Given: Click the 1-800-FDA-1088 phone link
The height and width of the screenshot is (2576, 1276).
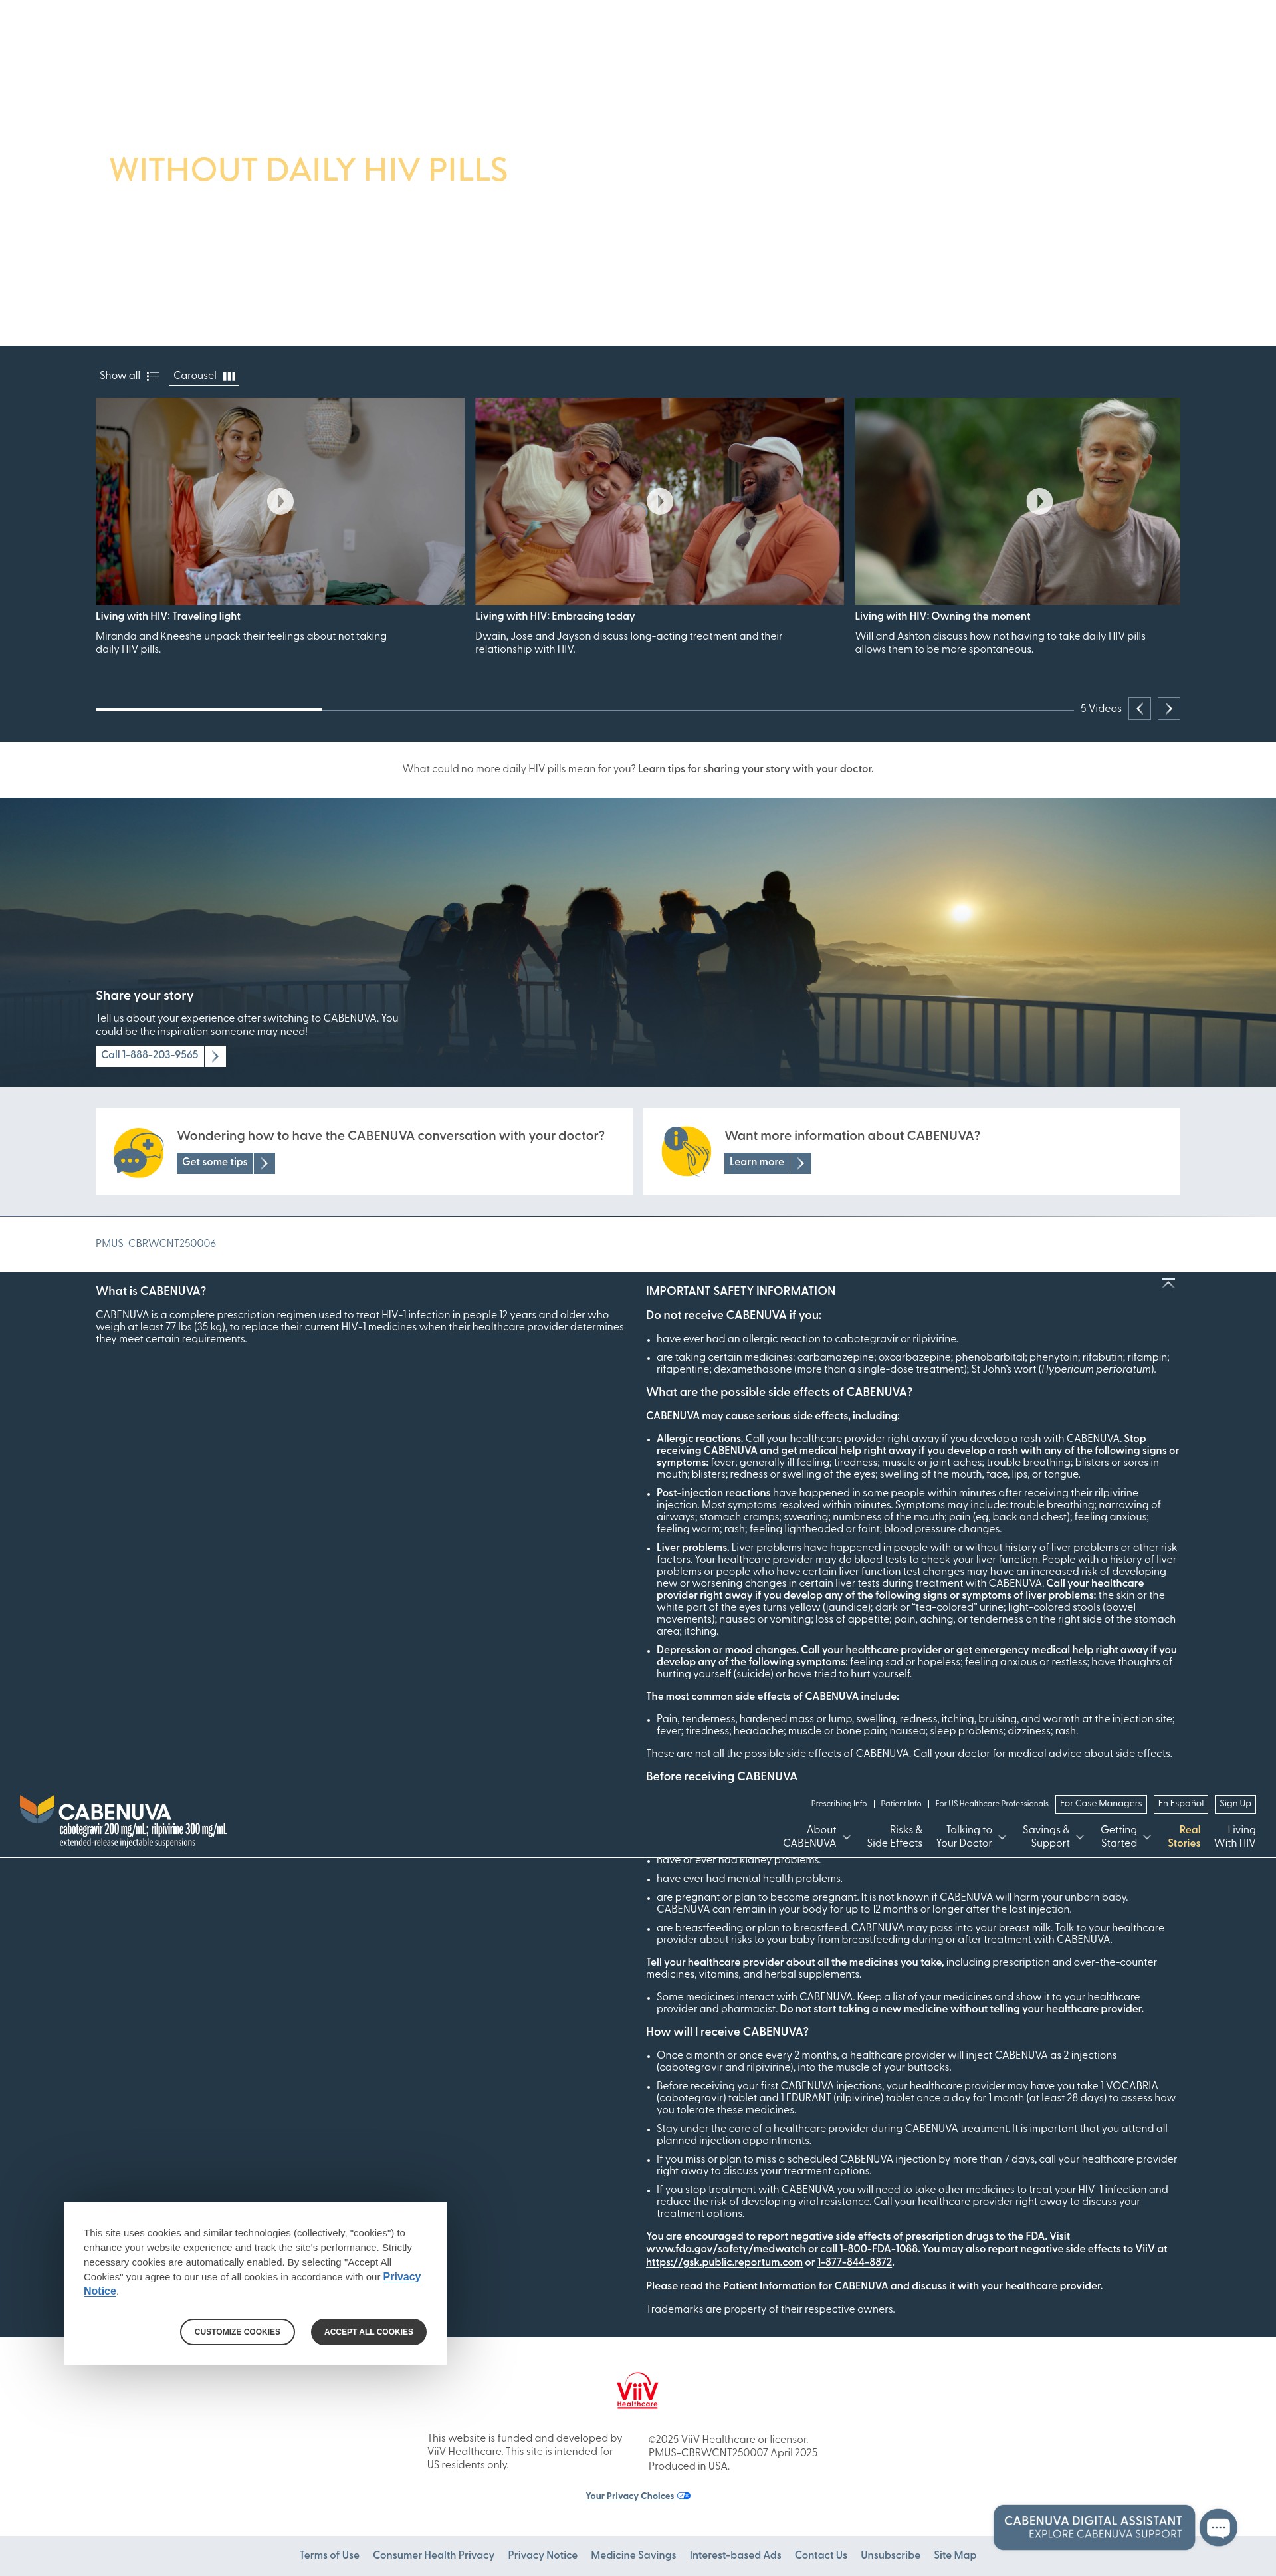Looking at the screenshot, I should pos(878,2248).
